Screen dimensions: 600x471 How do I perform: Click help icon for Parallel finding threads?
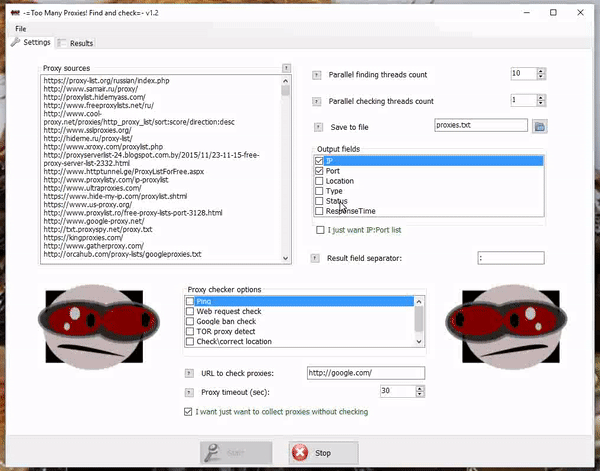[x=316, y=75]
